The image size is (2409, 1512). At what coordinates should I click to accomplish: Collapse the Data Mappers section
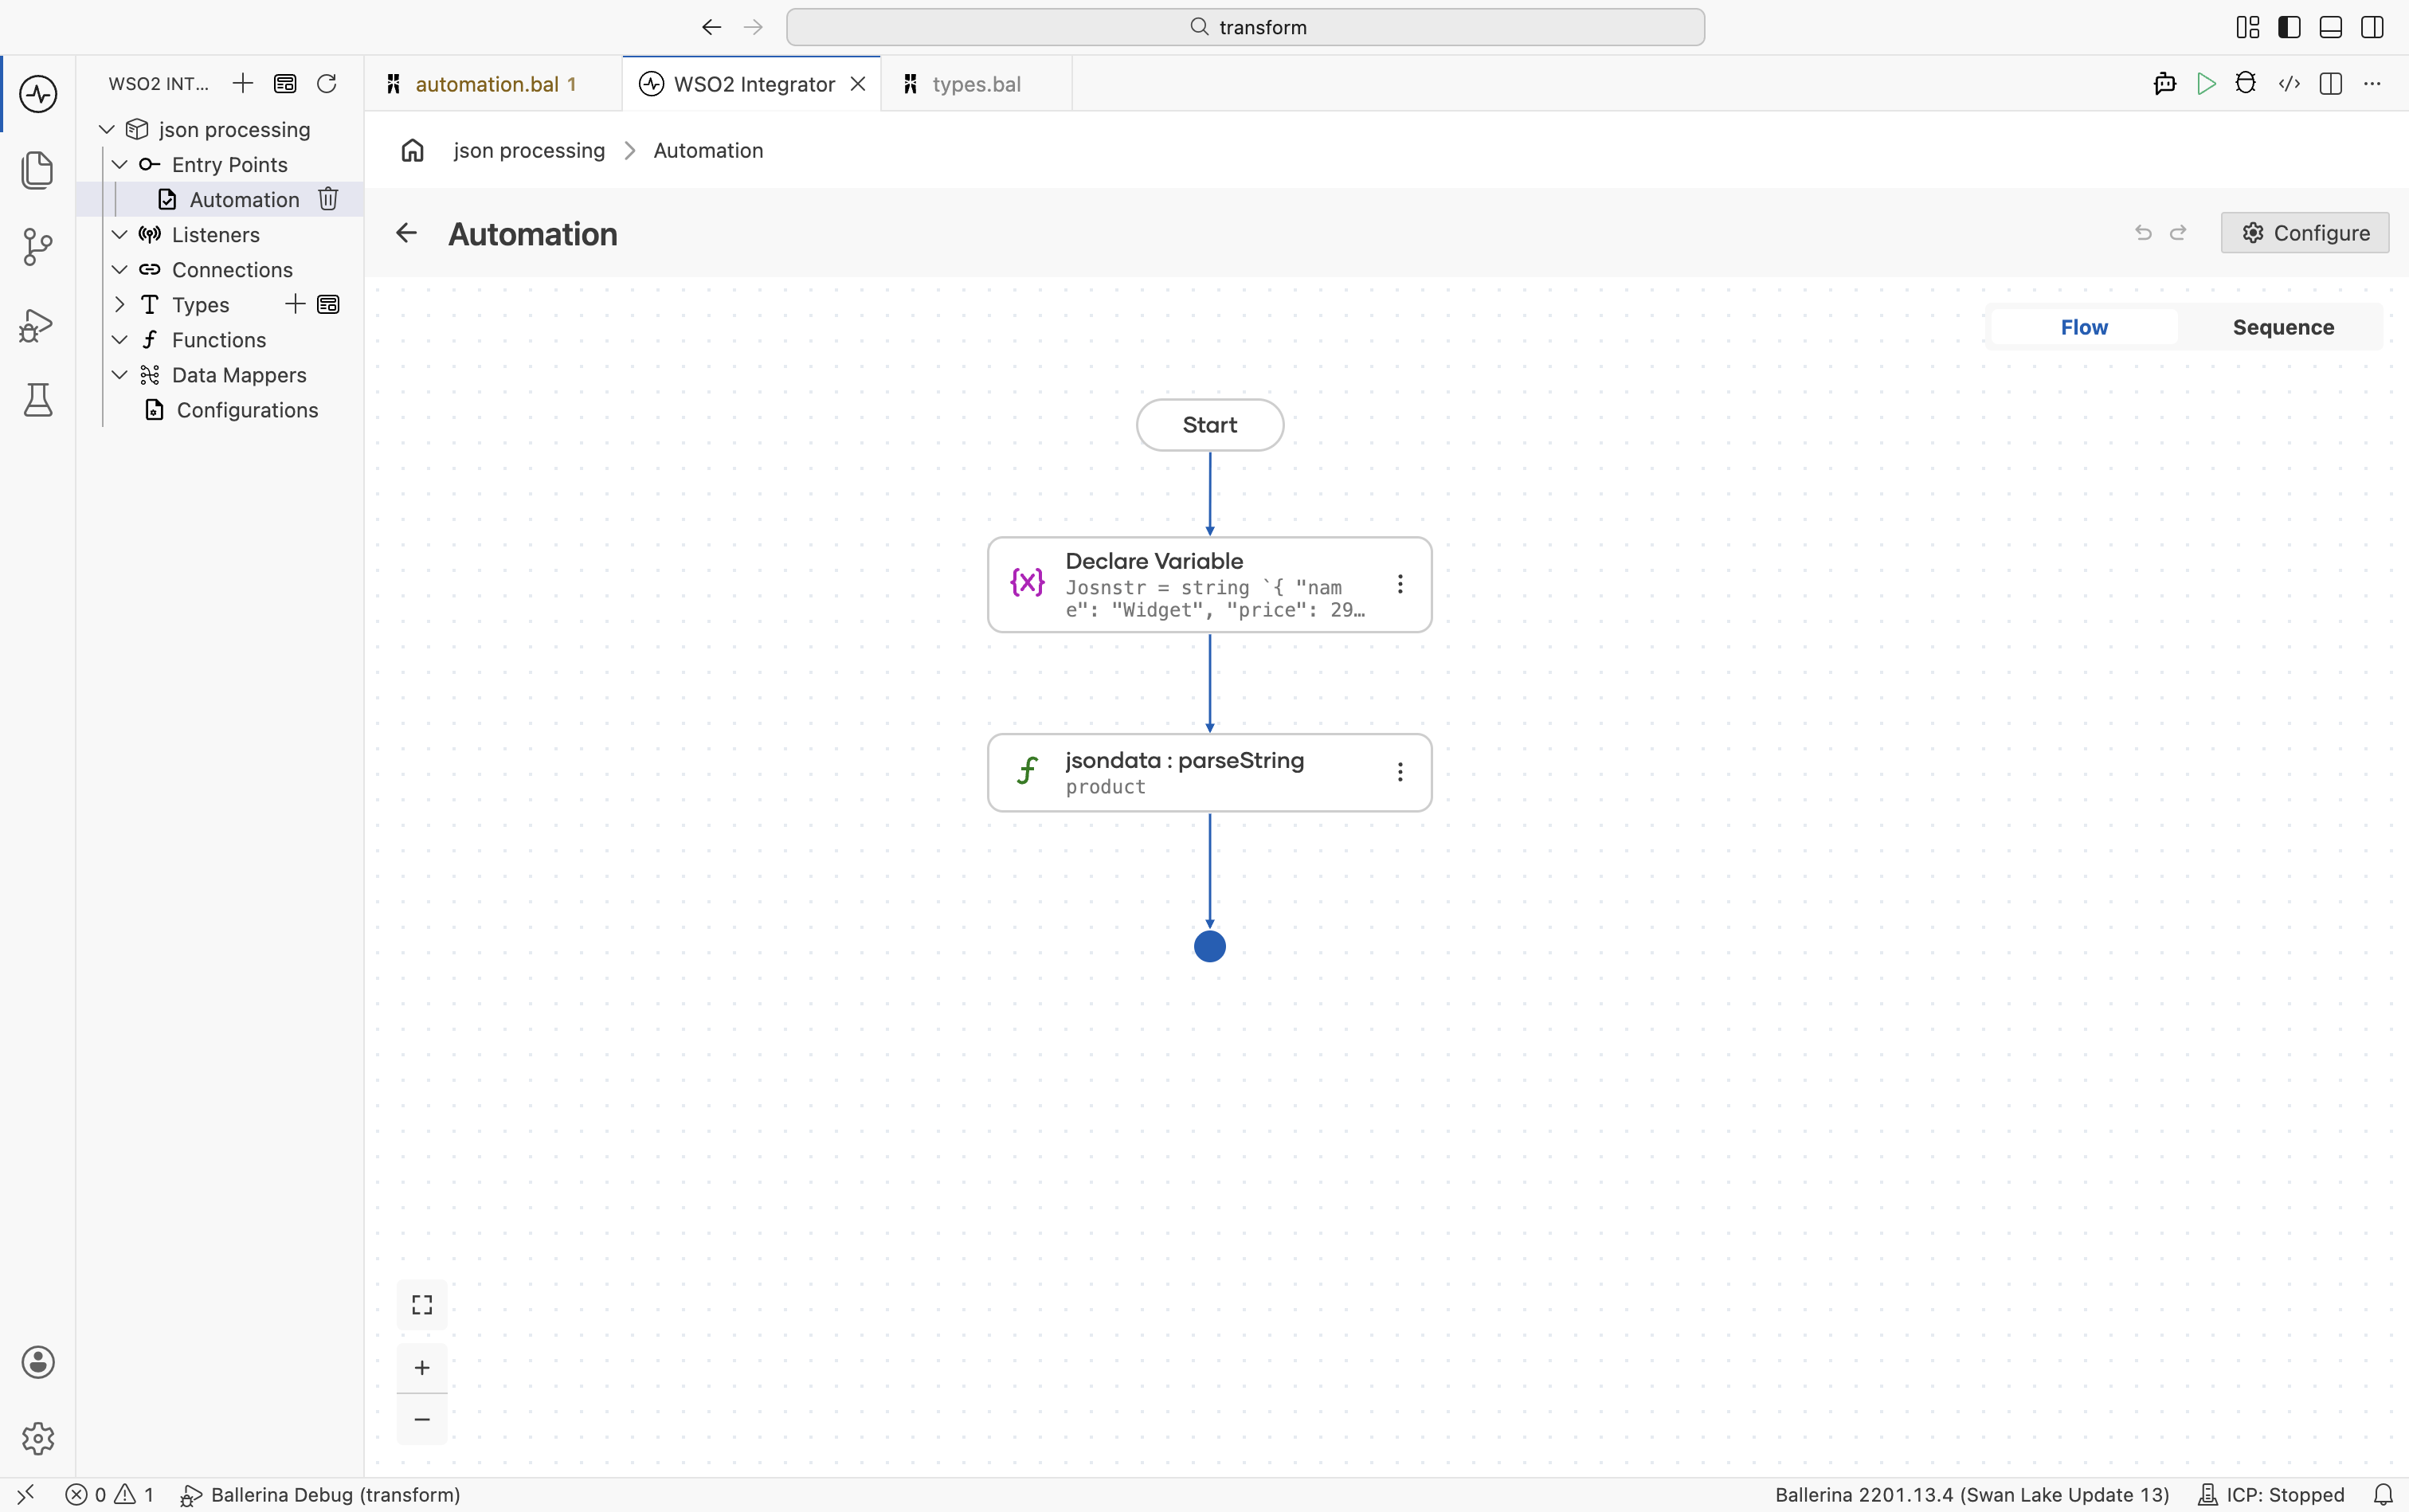pos(119,374)
